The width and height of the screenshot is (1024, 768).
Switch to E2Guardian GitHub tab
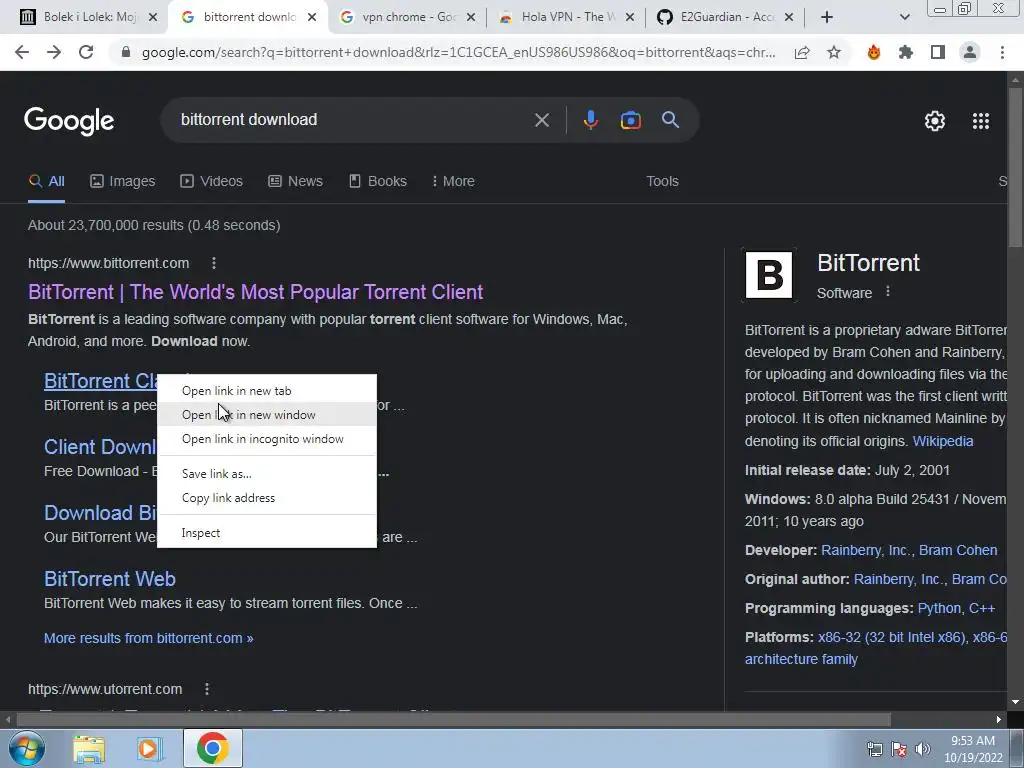pos(724,17)
